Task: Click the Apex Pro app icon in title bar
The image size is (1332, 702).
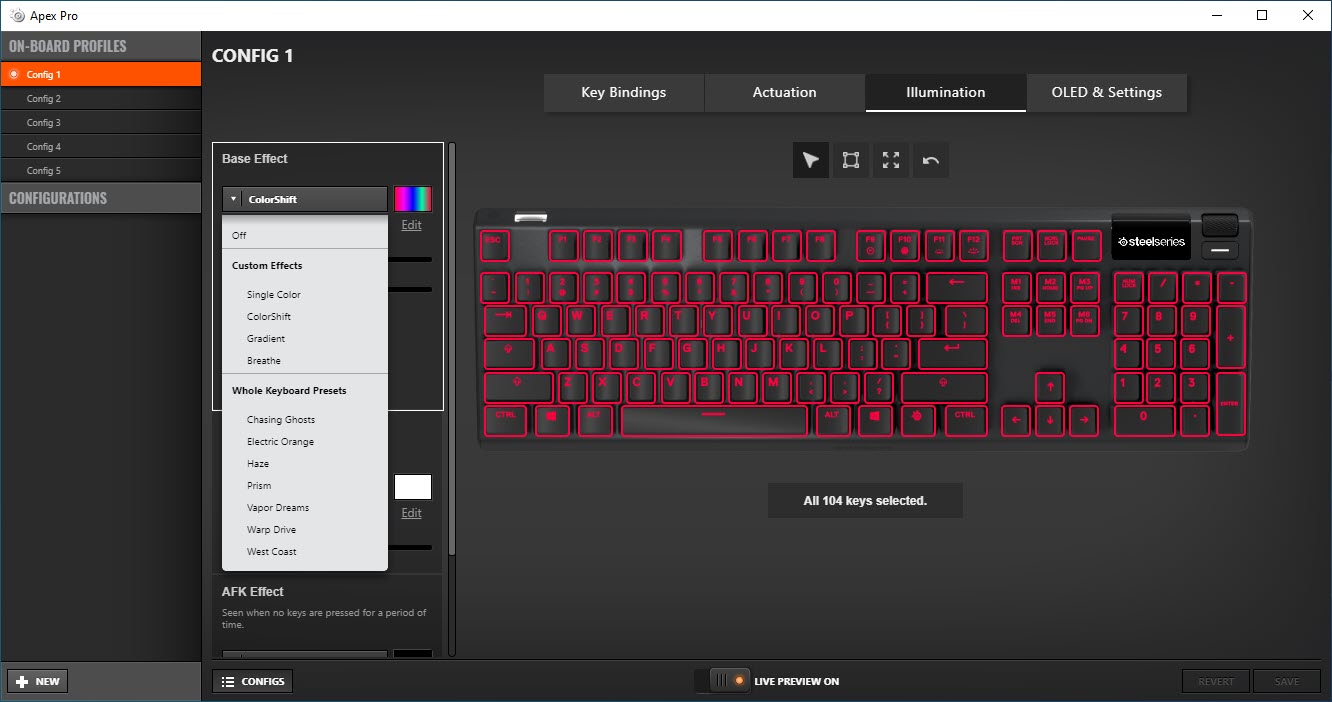Action: 17,15
